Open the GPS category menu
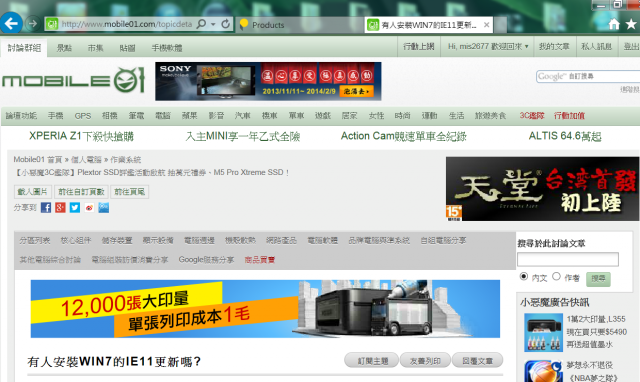The height and width of the screenshot is (382, 640). coord(83,116)
